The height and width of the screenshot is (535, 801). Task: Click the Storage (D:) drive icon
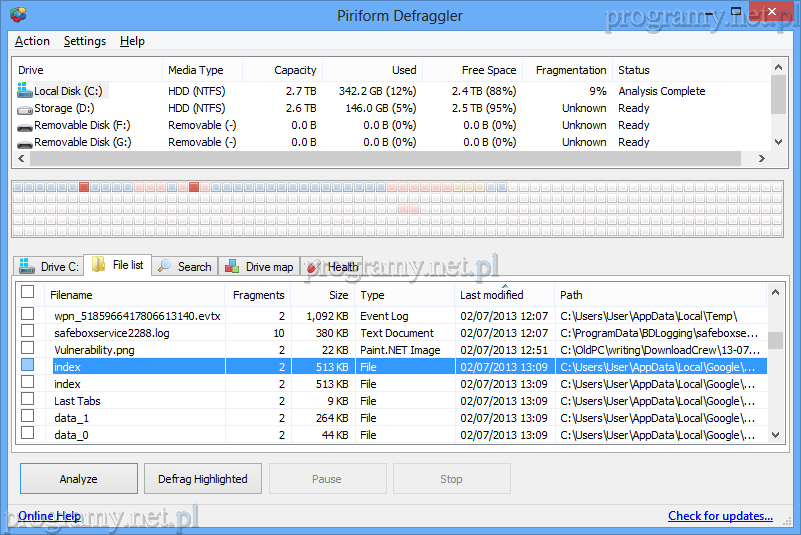tap(25, 108)
